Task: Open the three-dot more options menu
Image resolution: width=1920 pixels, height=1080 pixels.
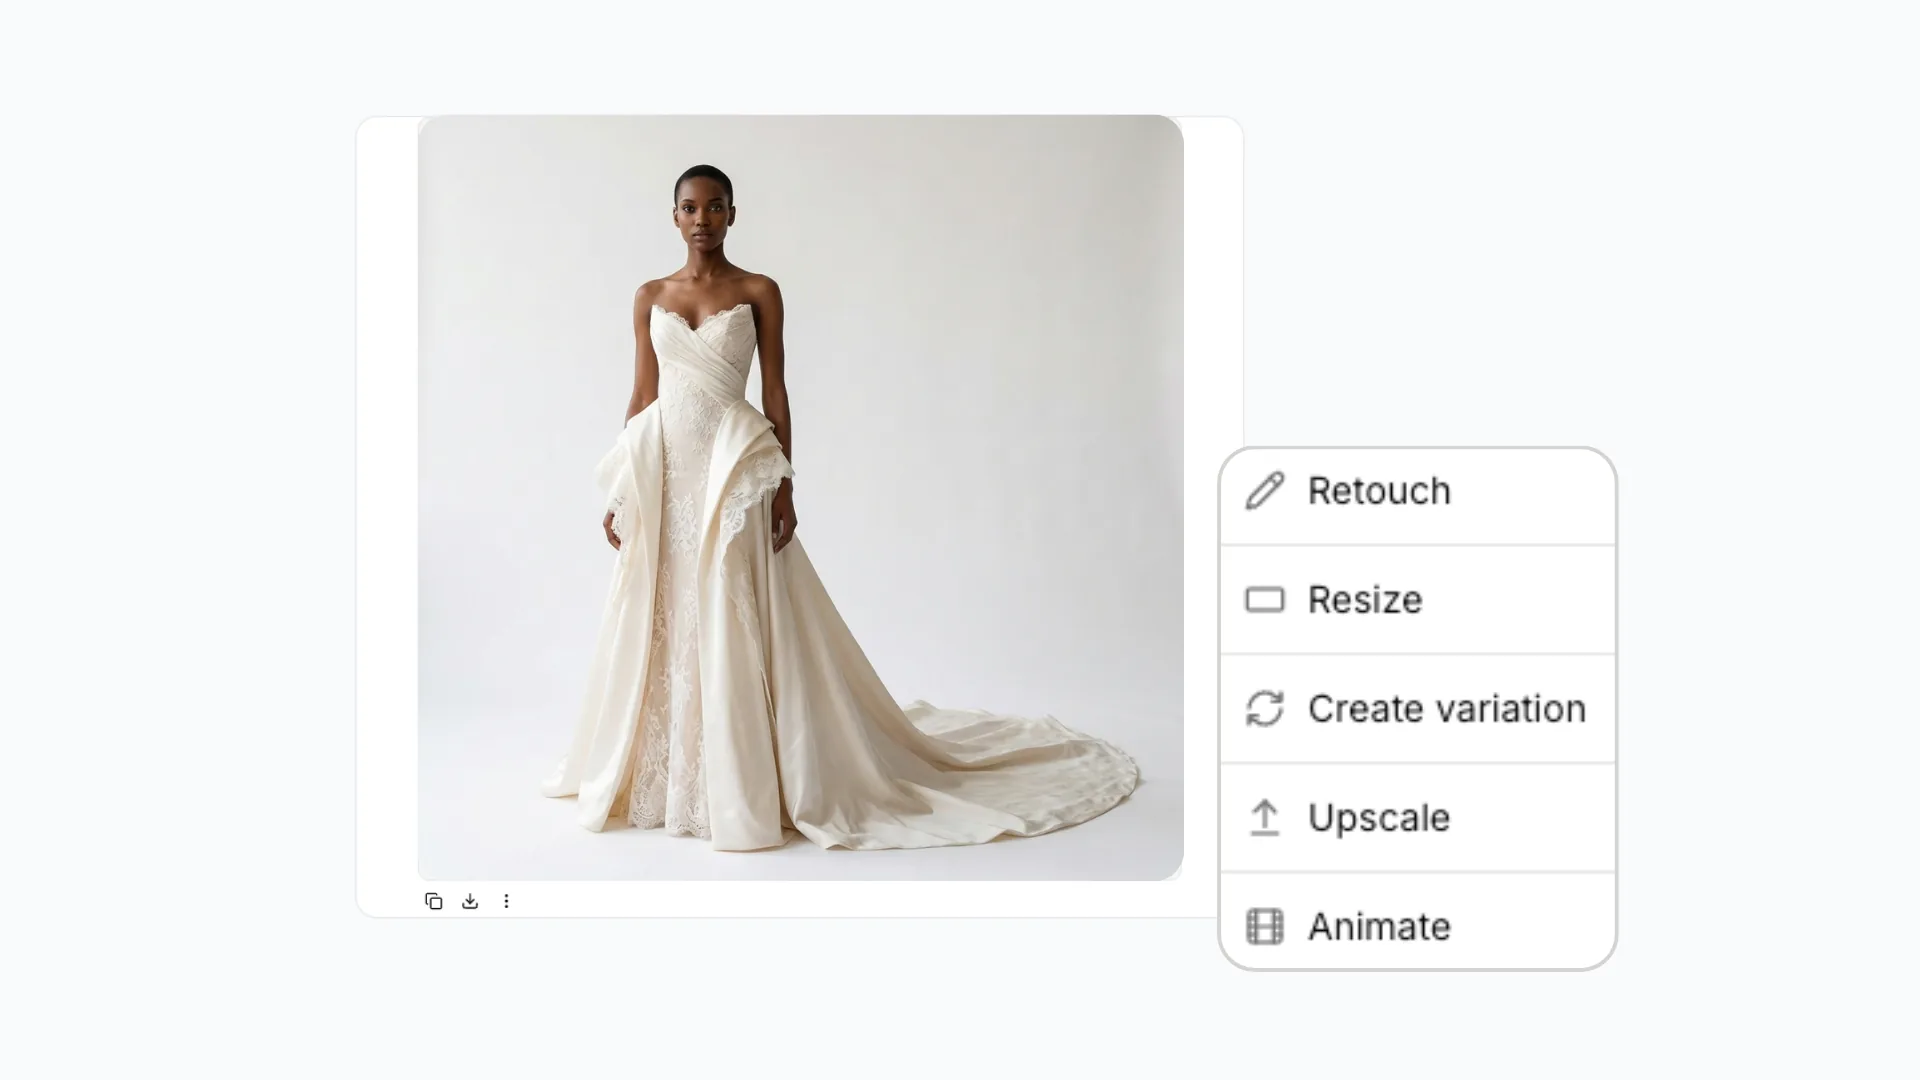Action: [506, 901]
